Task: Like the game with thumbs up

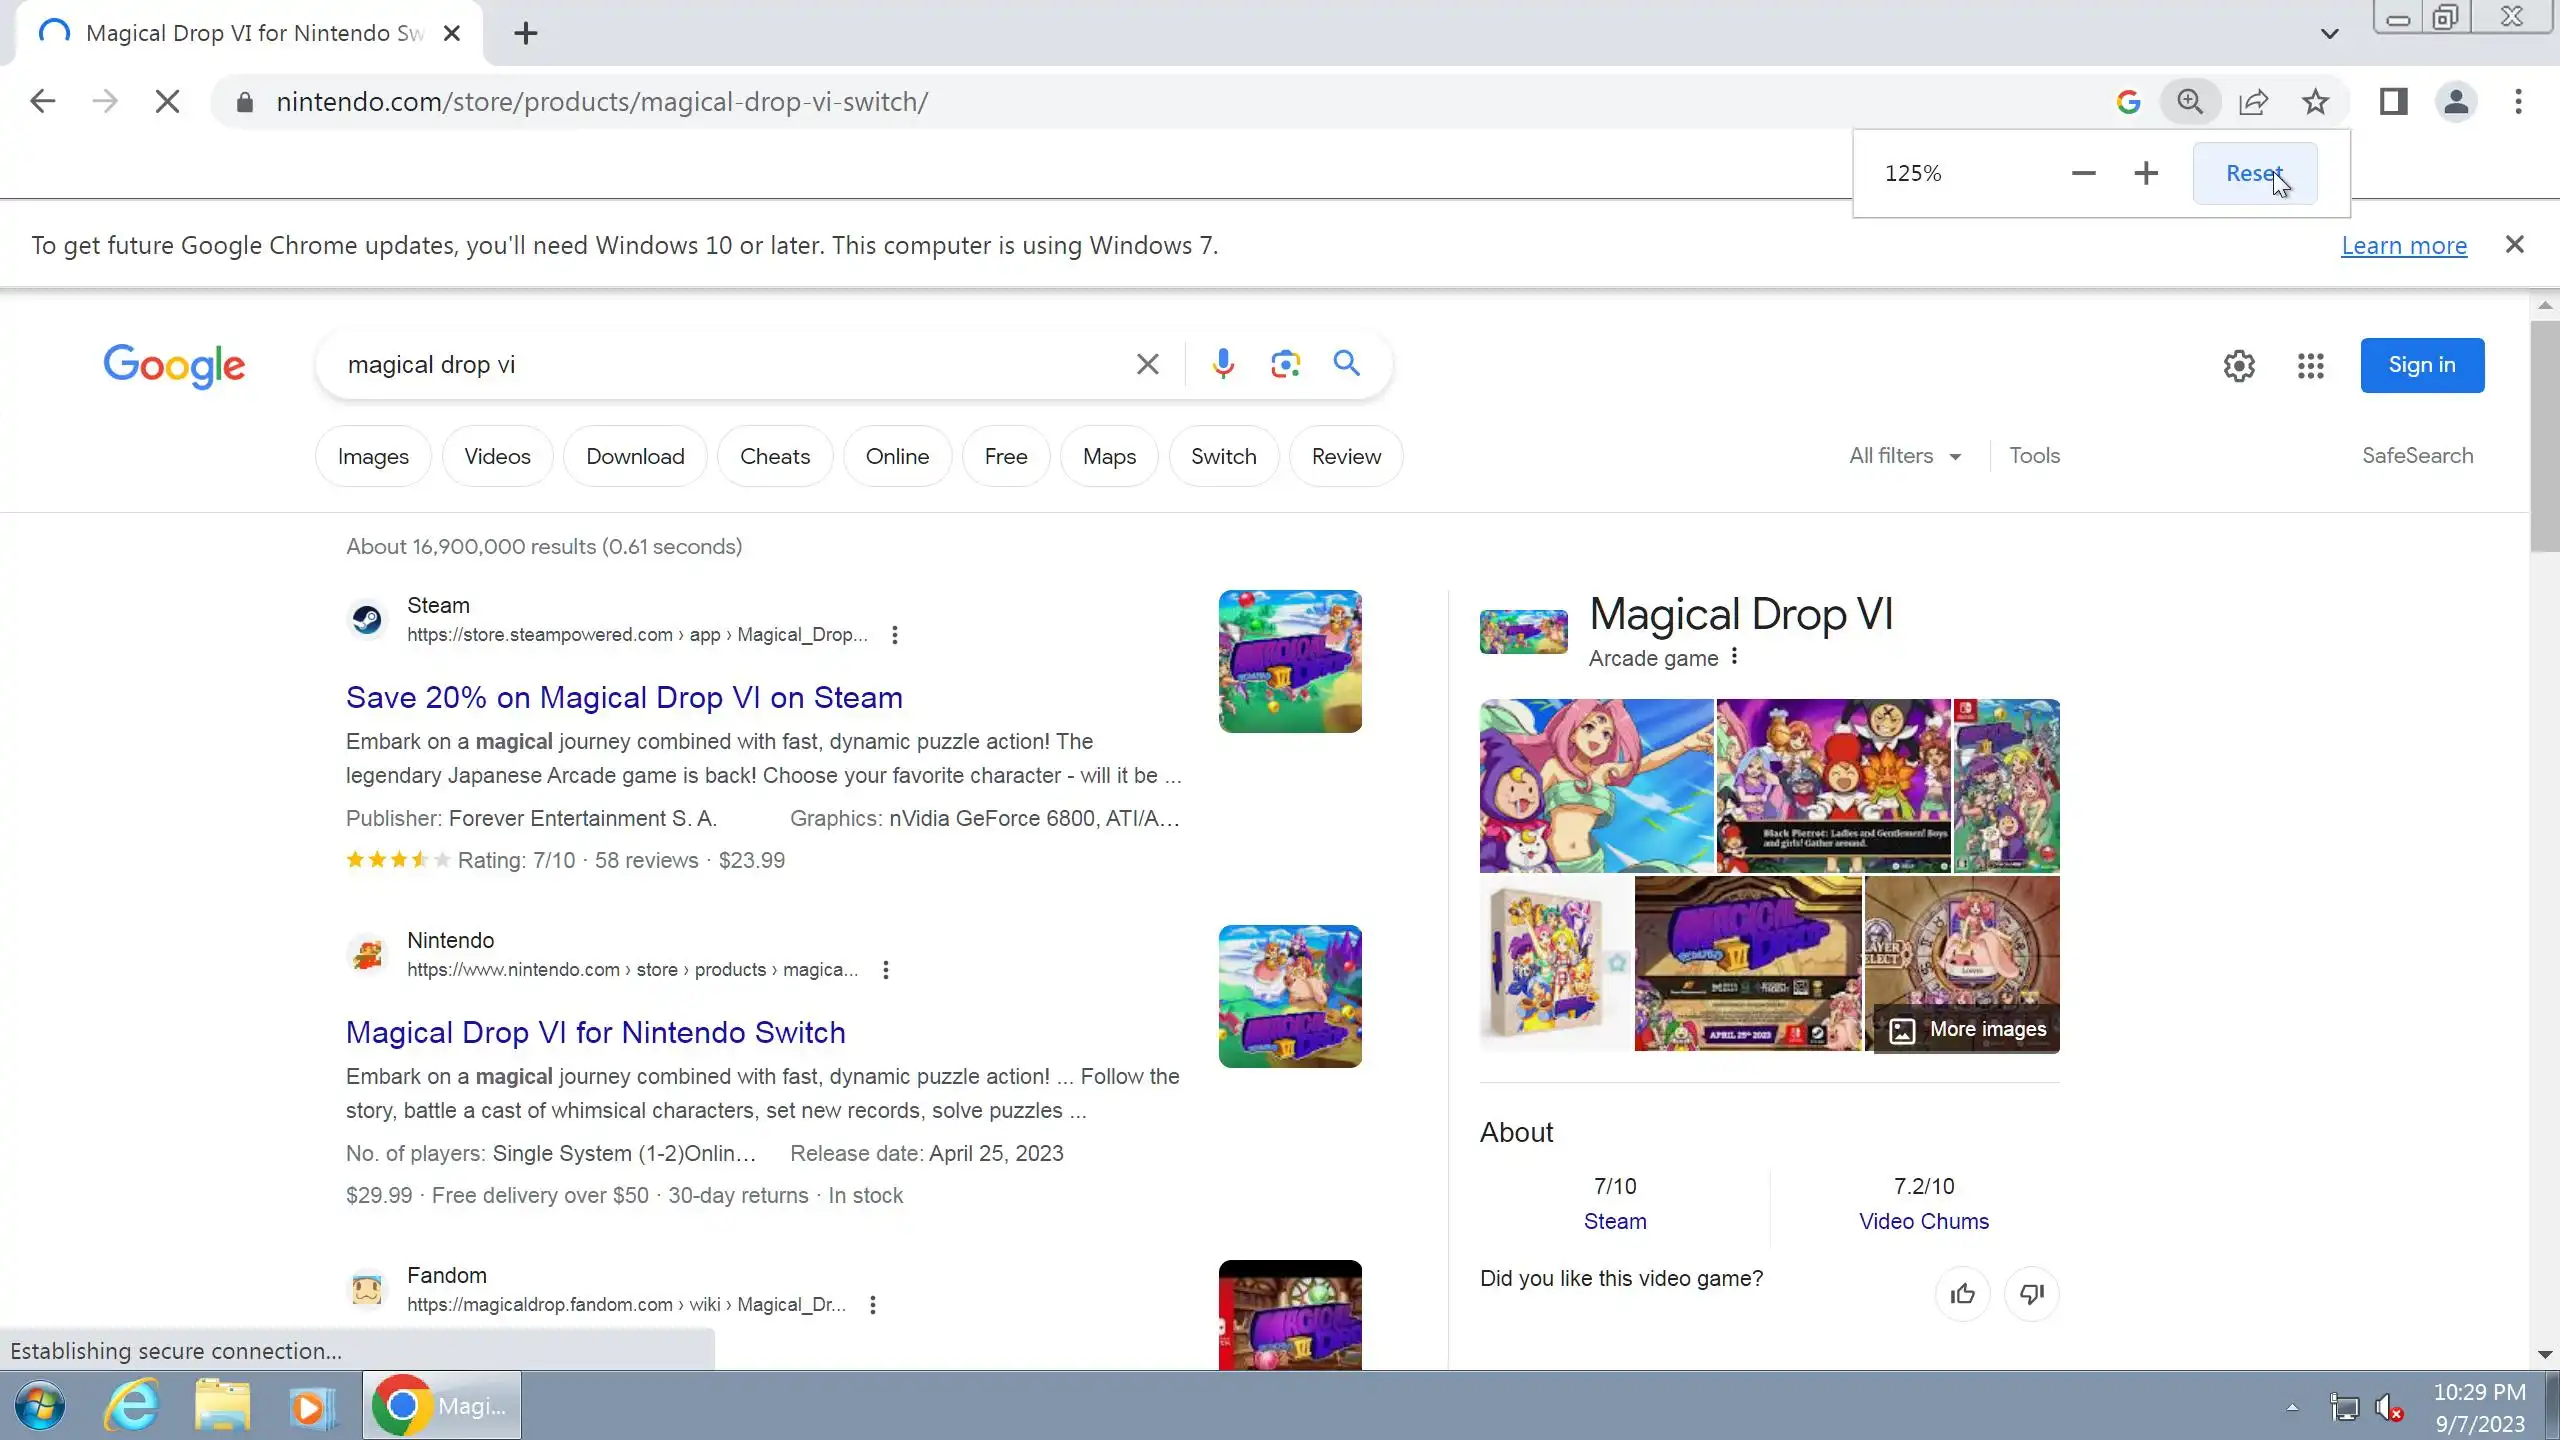Action: coord(1962,1294)
